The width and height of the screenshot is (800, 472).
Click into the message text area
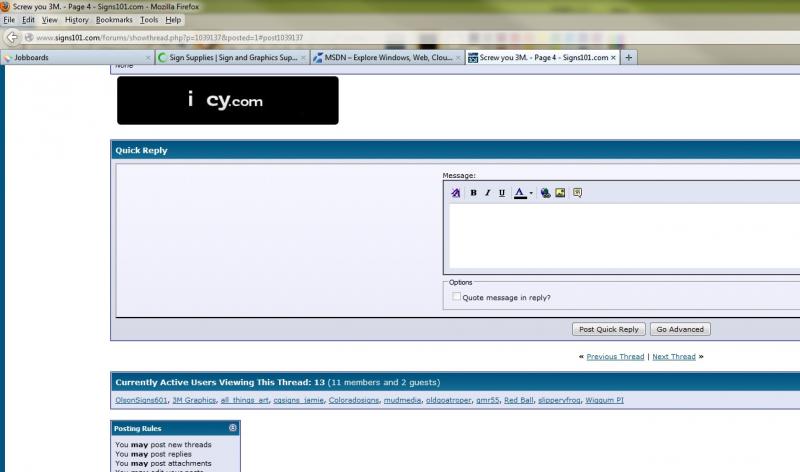pos(623,236)
